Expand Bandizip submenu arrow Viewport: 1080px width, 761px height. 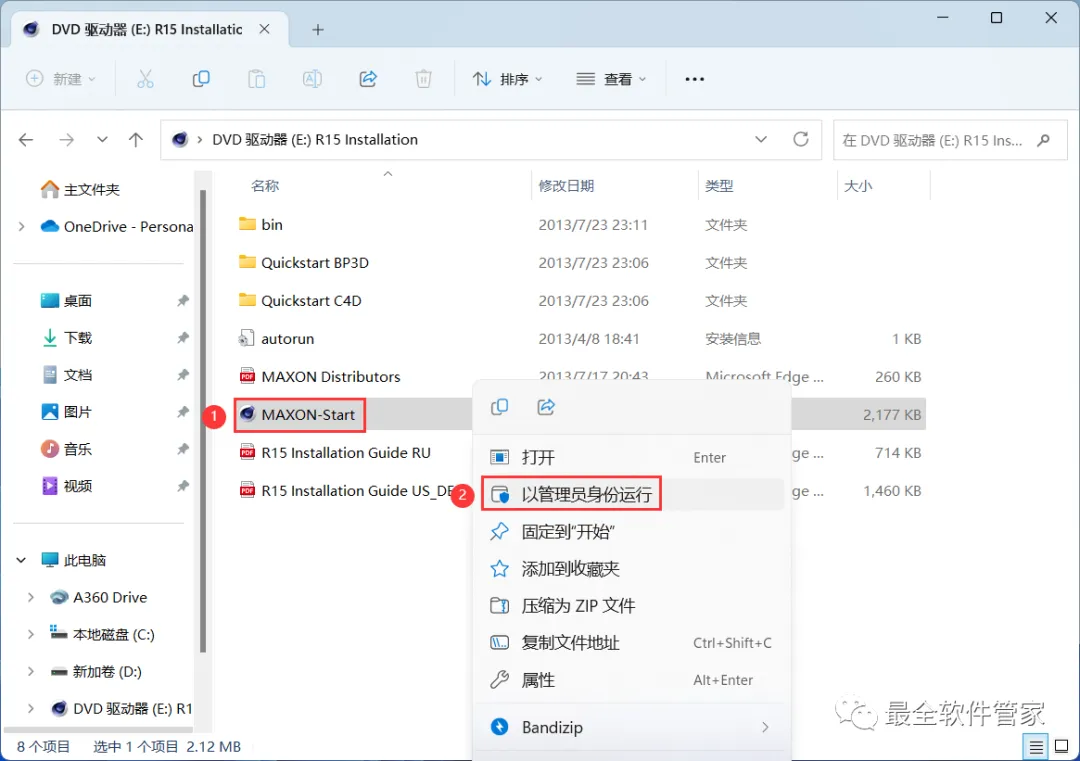(x=765, y=727)
